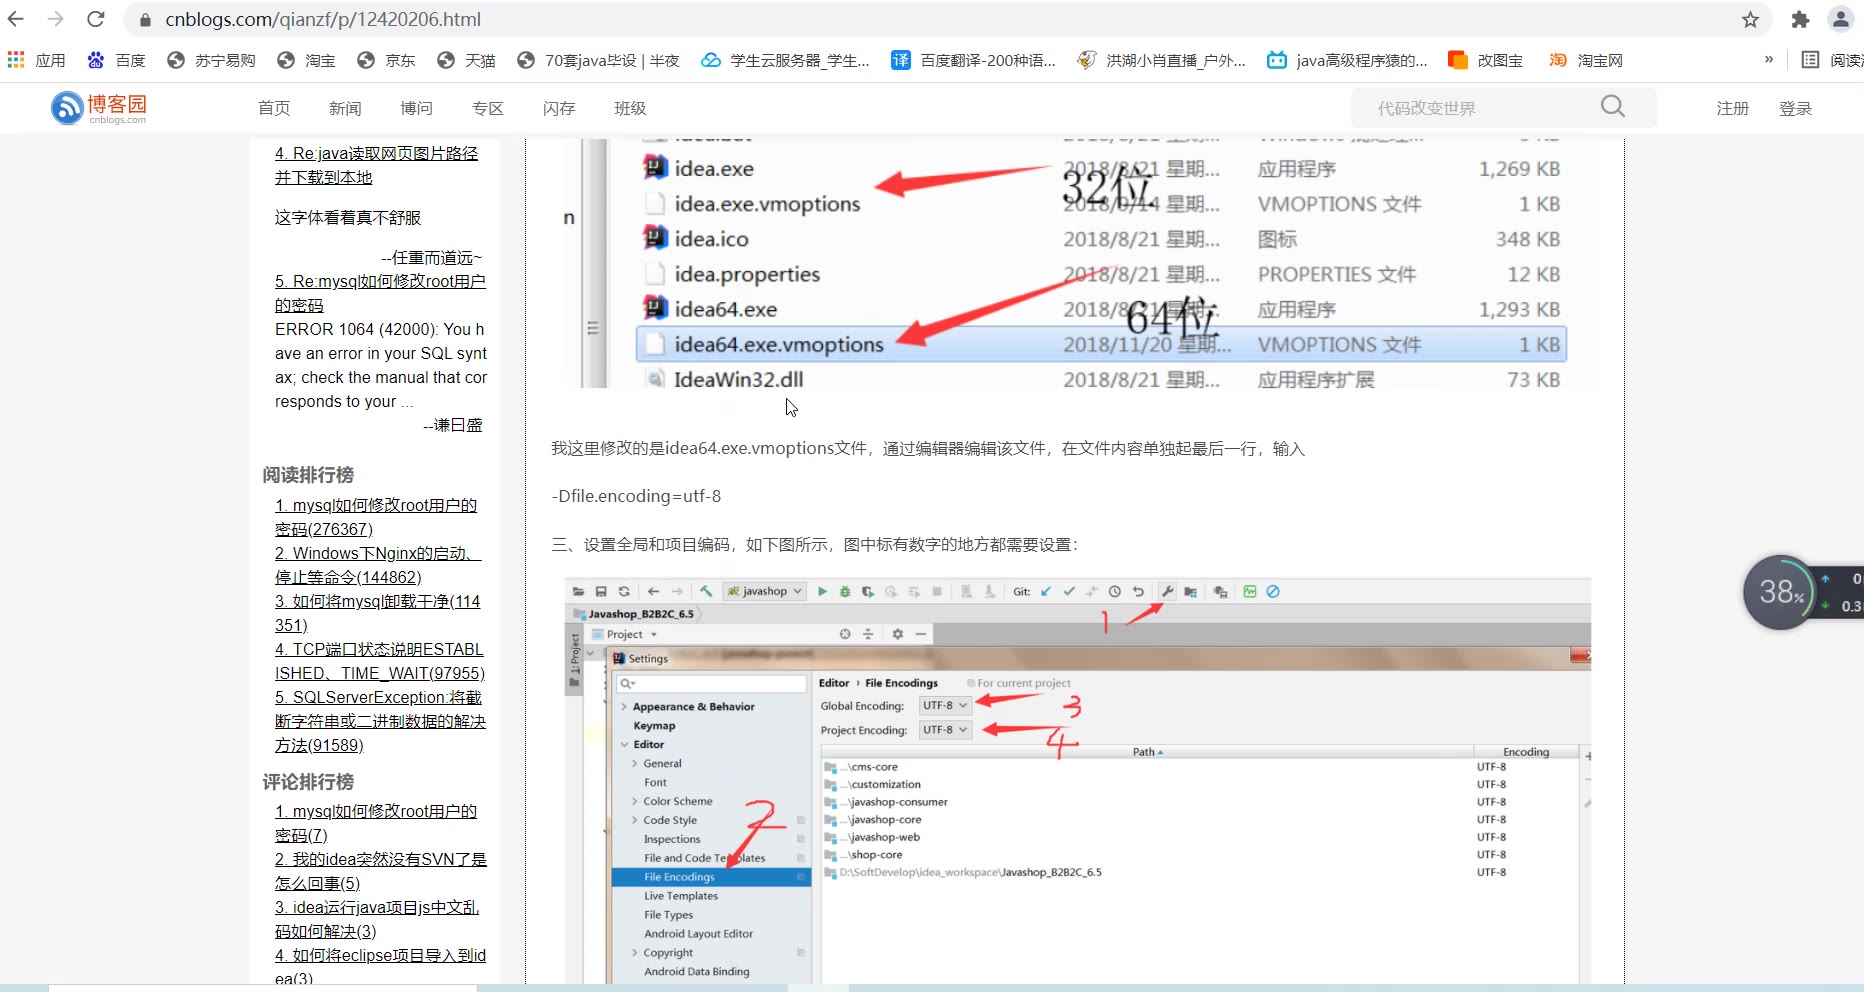Image resolution: width=1864 pixels, height=992 pixels.
Task: Open the 百度翻译 bookmark
Action: click(x=973, y=61)
